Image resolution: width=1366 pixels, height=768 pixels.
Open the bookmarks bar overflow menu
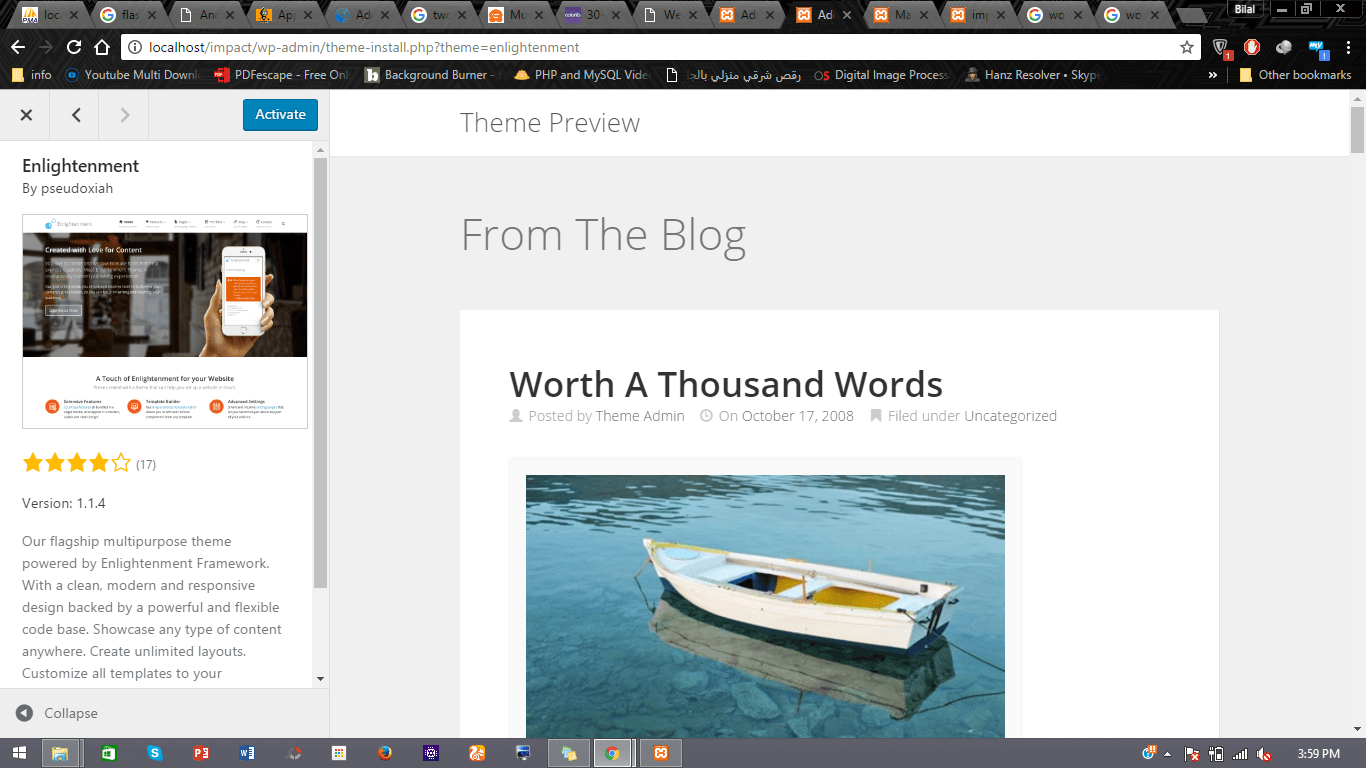pos(1213,74)
